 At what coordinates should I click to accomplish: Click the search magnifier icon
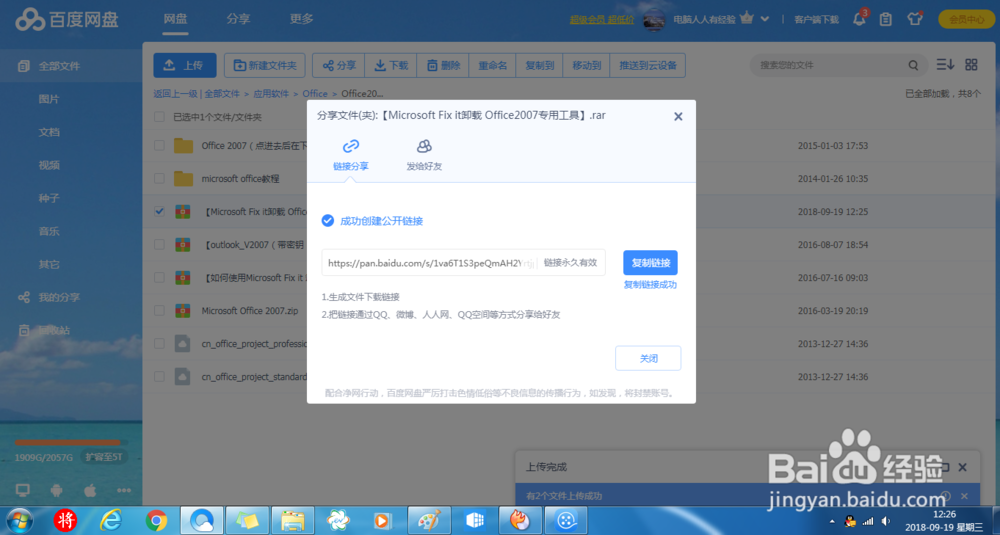click(913, 65)
